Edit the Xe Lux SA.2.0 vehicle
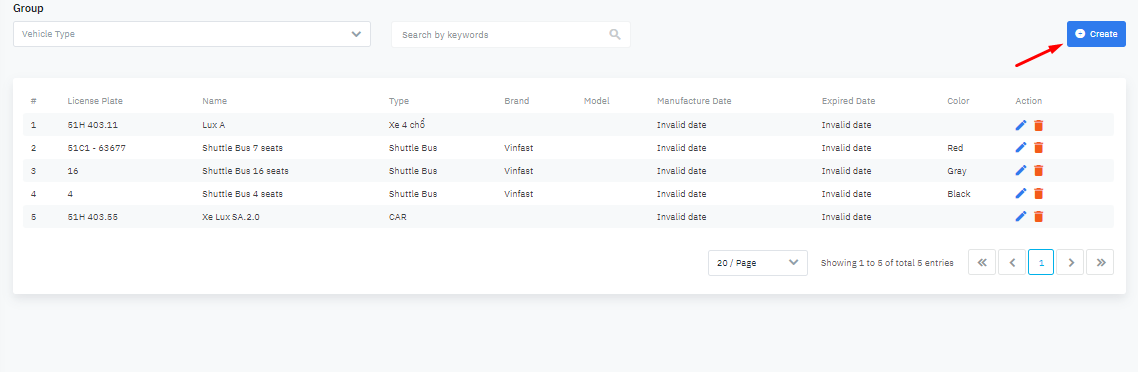Image resolution: width=1138 pixels, height=372 pixels. pos(1020,216)
